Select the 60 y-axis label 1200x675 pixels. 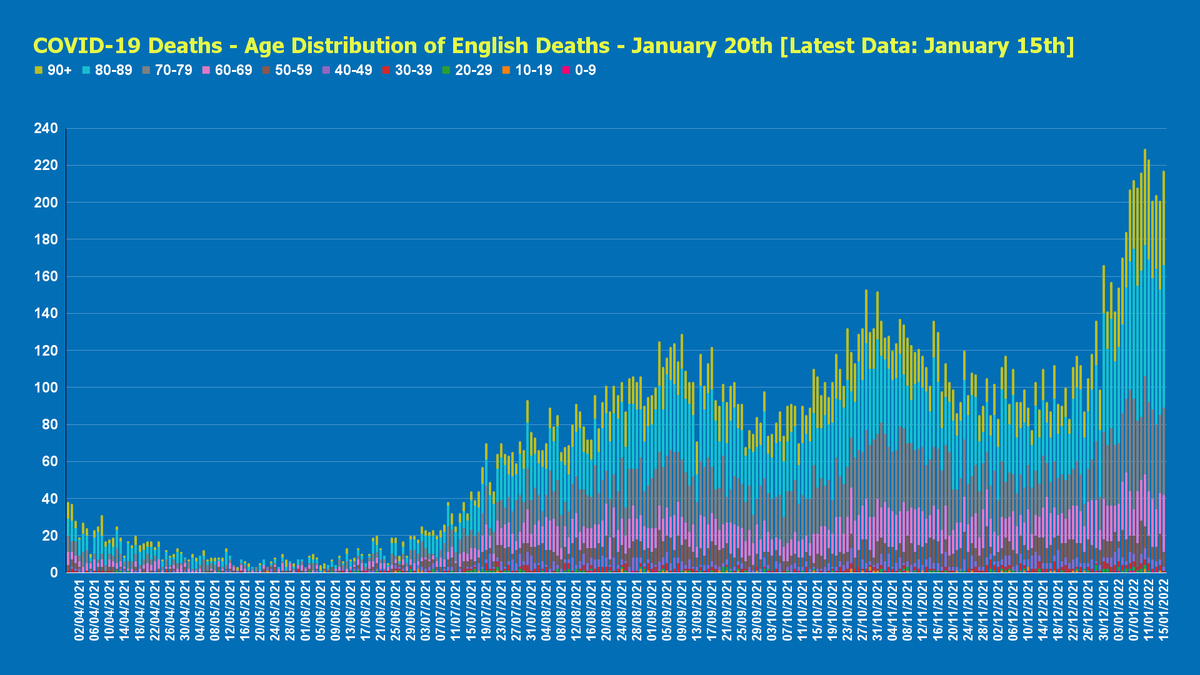coord(51,462)
